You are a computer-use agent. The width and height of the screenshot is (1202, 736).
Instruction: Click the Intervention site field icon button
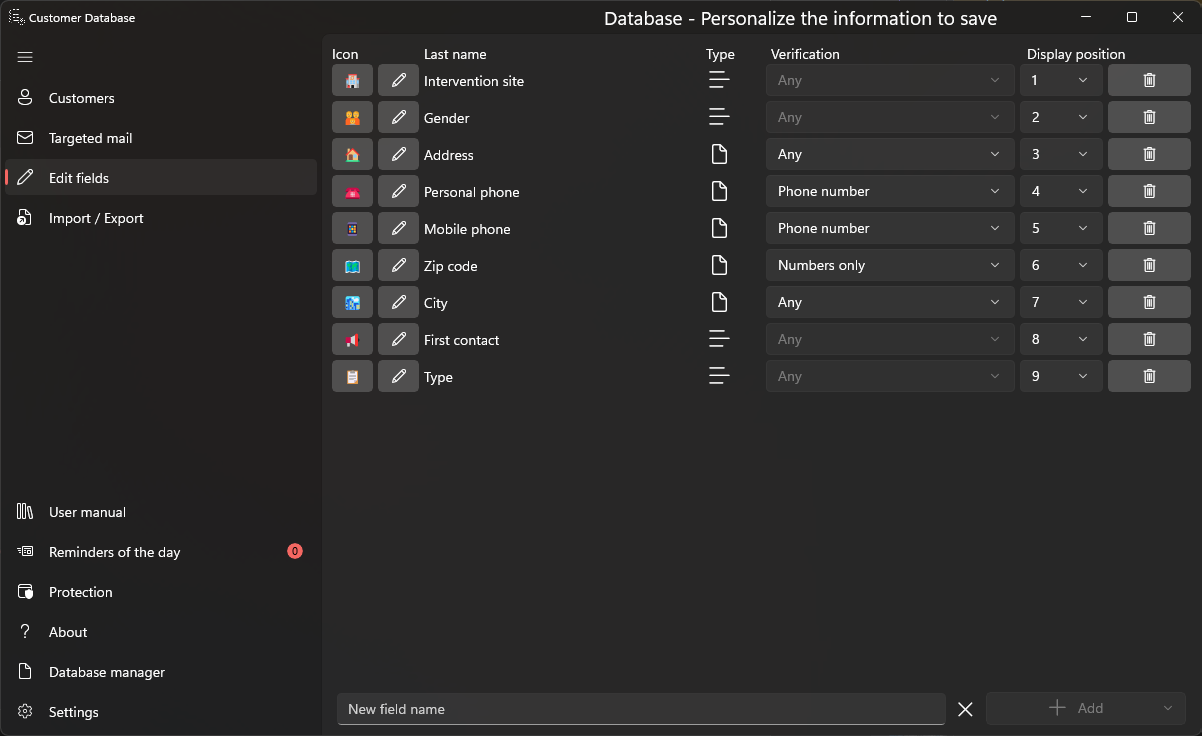352,81
